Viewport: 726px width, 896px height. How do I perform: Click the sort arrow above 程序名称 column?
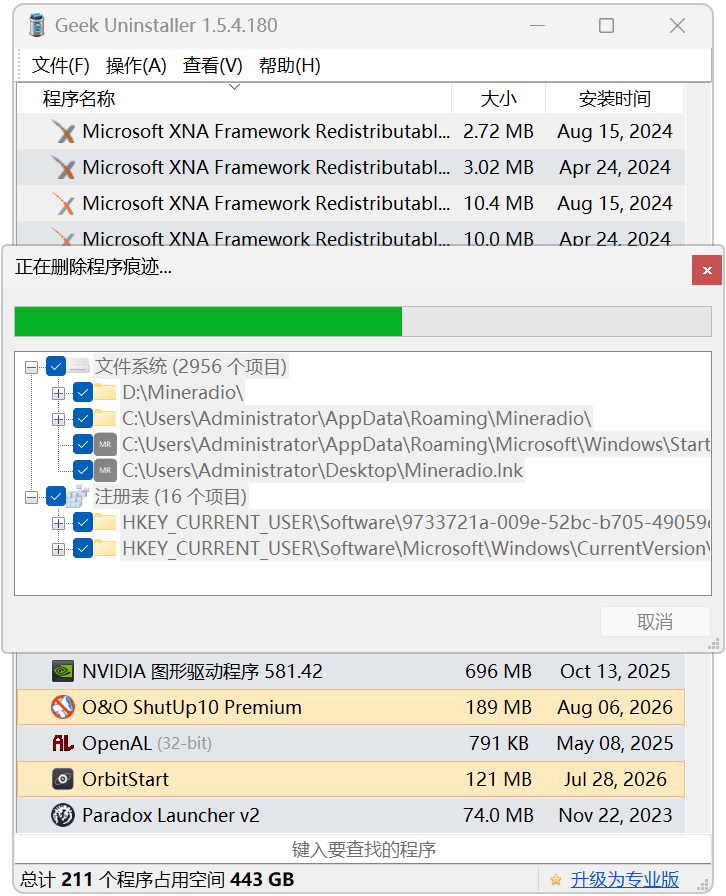(x=234, y=87)
